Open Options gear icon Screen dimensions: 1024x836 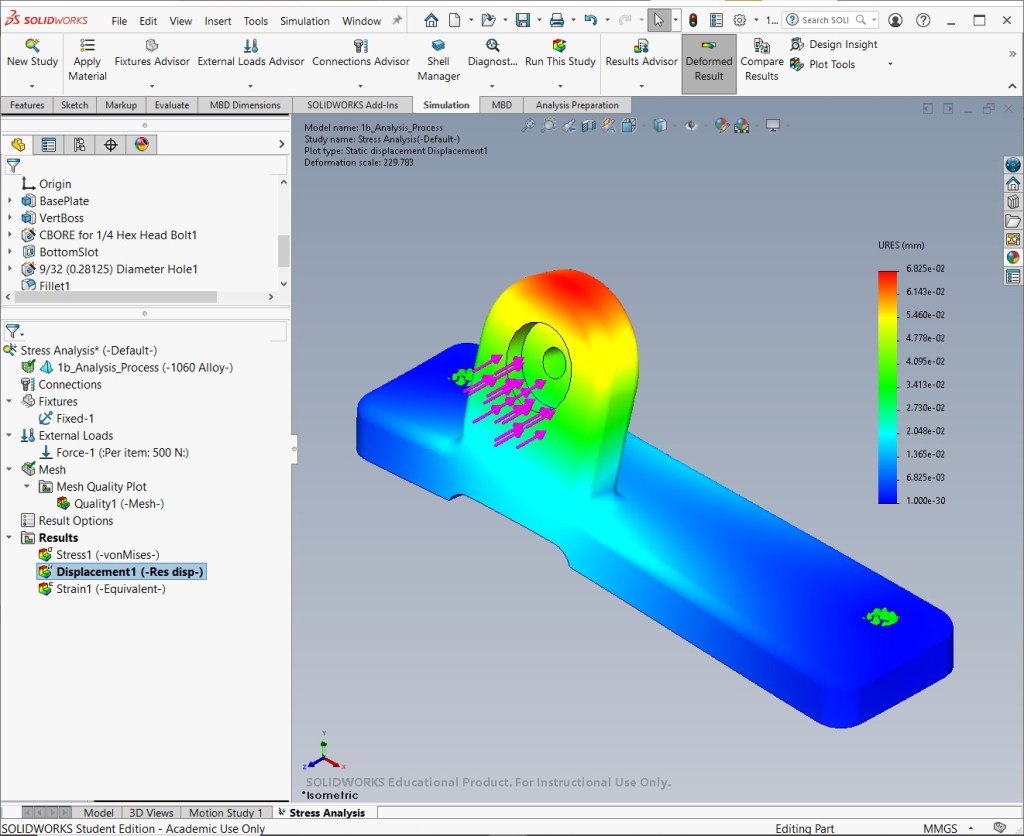click(x=739, y=20)
